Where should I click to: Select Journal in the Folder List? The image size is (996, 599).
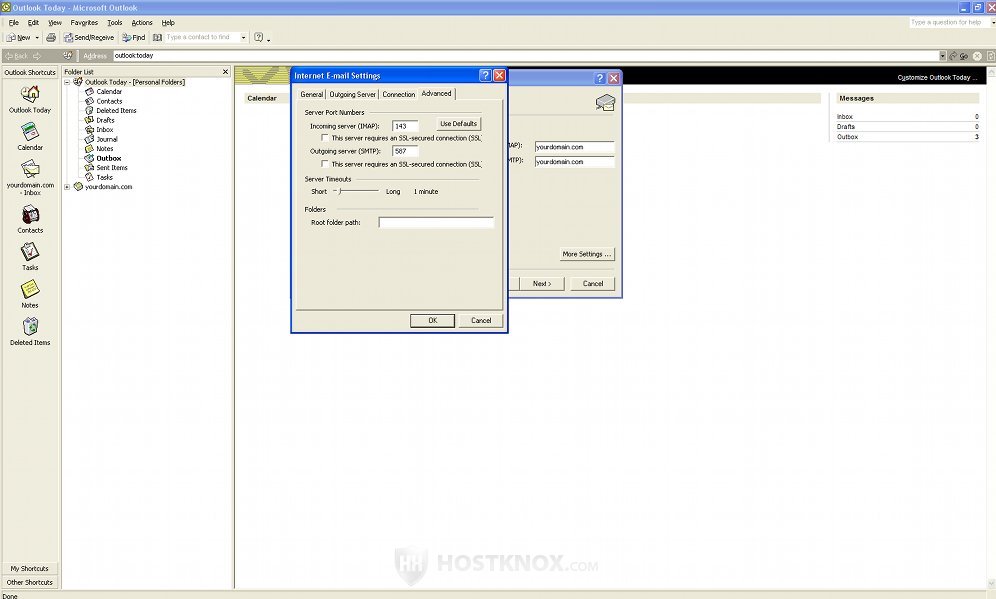pos(107,139)
